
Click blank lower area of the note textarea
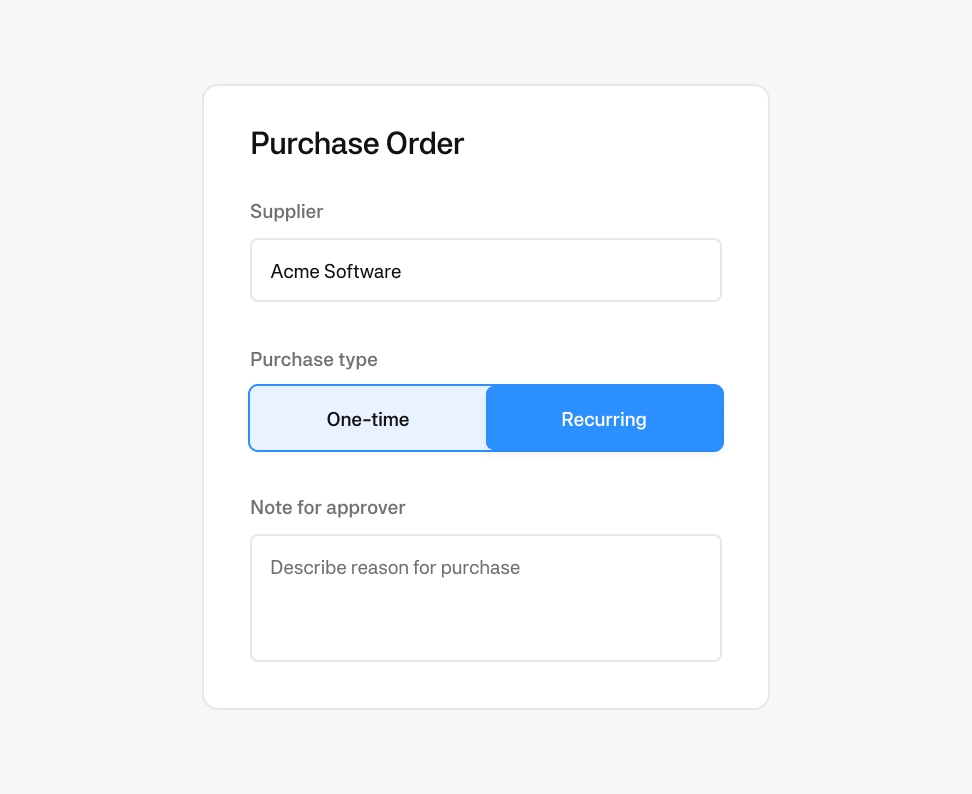click(x=486, y=626)
